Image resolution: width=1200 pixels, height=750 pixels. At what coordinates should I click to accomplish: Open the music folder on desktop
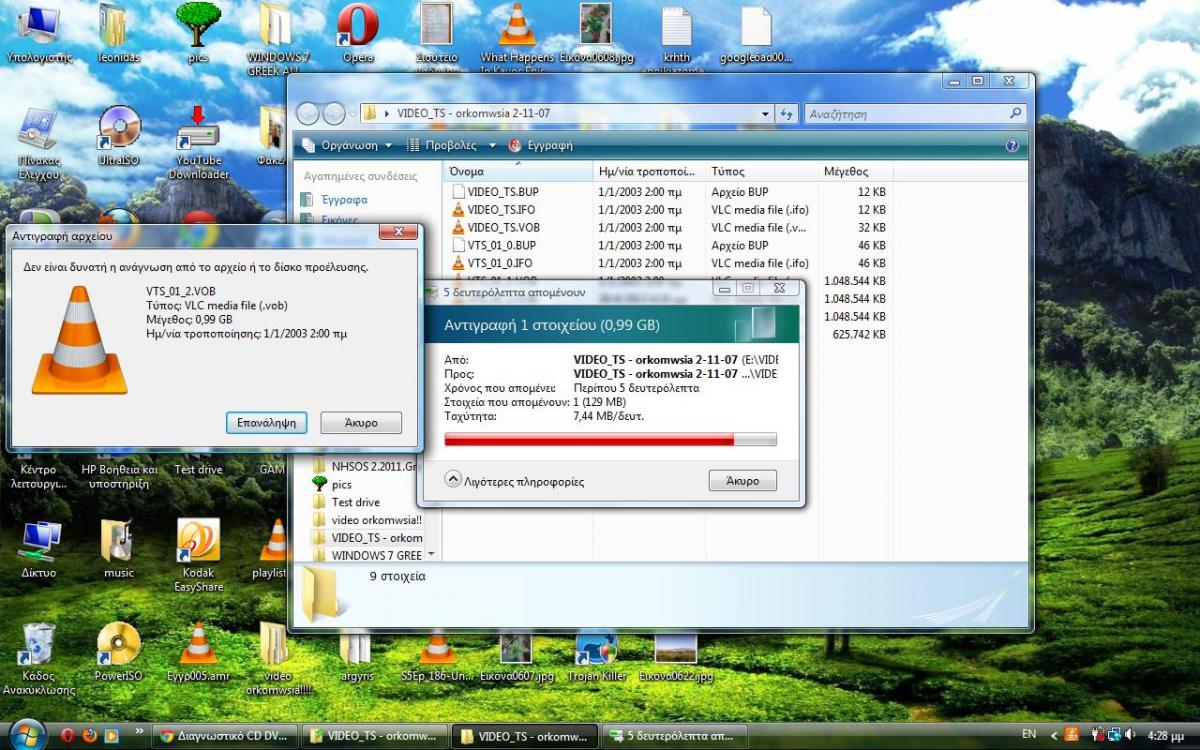click(x=118, y=548)
